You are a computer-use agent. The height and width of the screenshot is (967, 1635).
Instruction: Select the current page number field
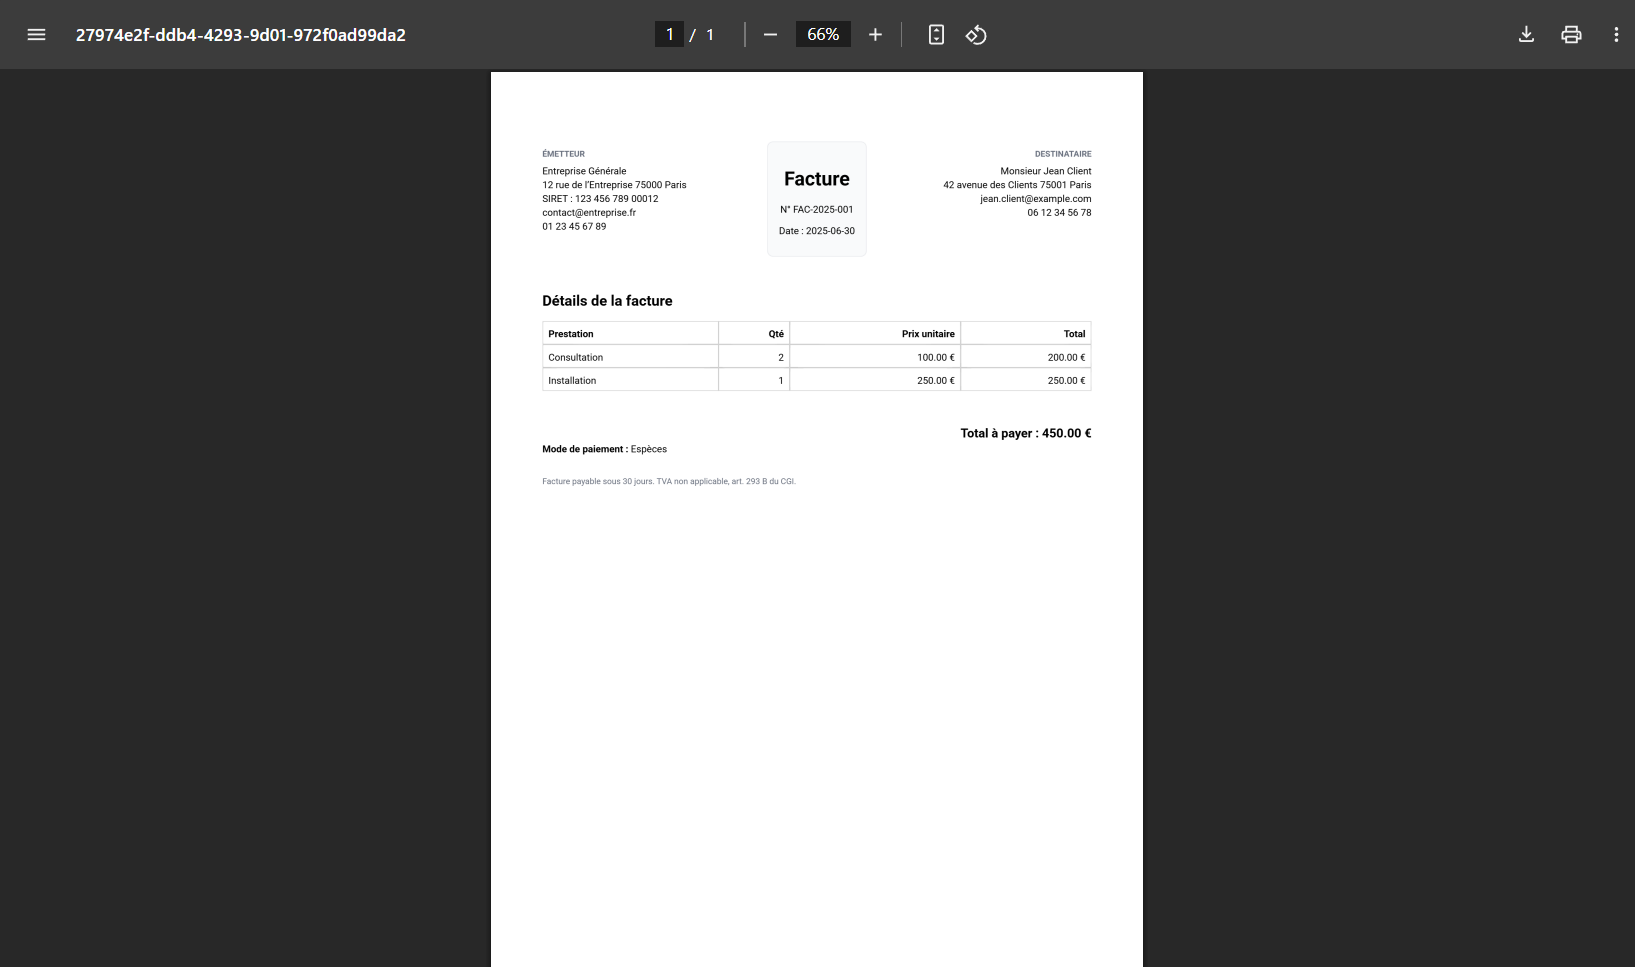pyautogui.click(x=669, y=35)
